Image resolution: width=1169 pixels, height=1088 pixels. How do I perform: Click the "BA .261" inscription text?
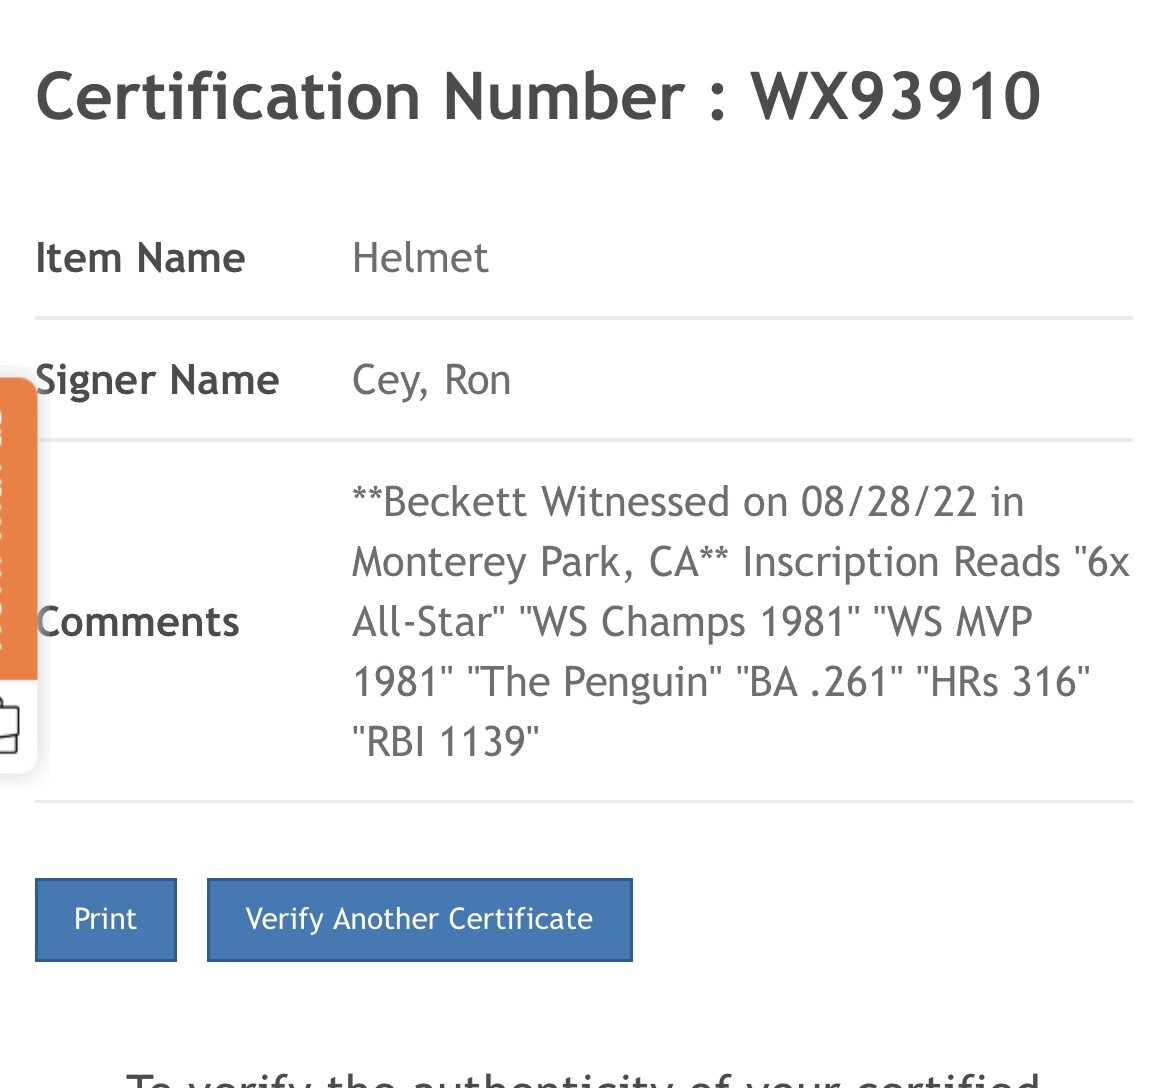pos(819,681)
